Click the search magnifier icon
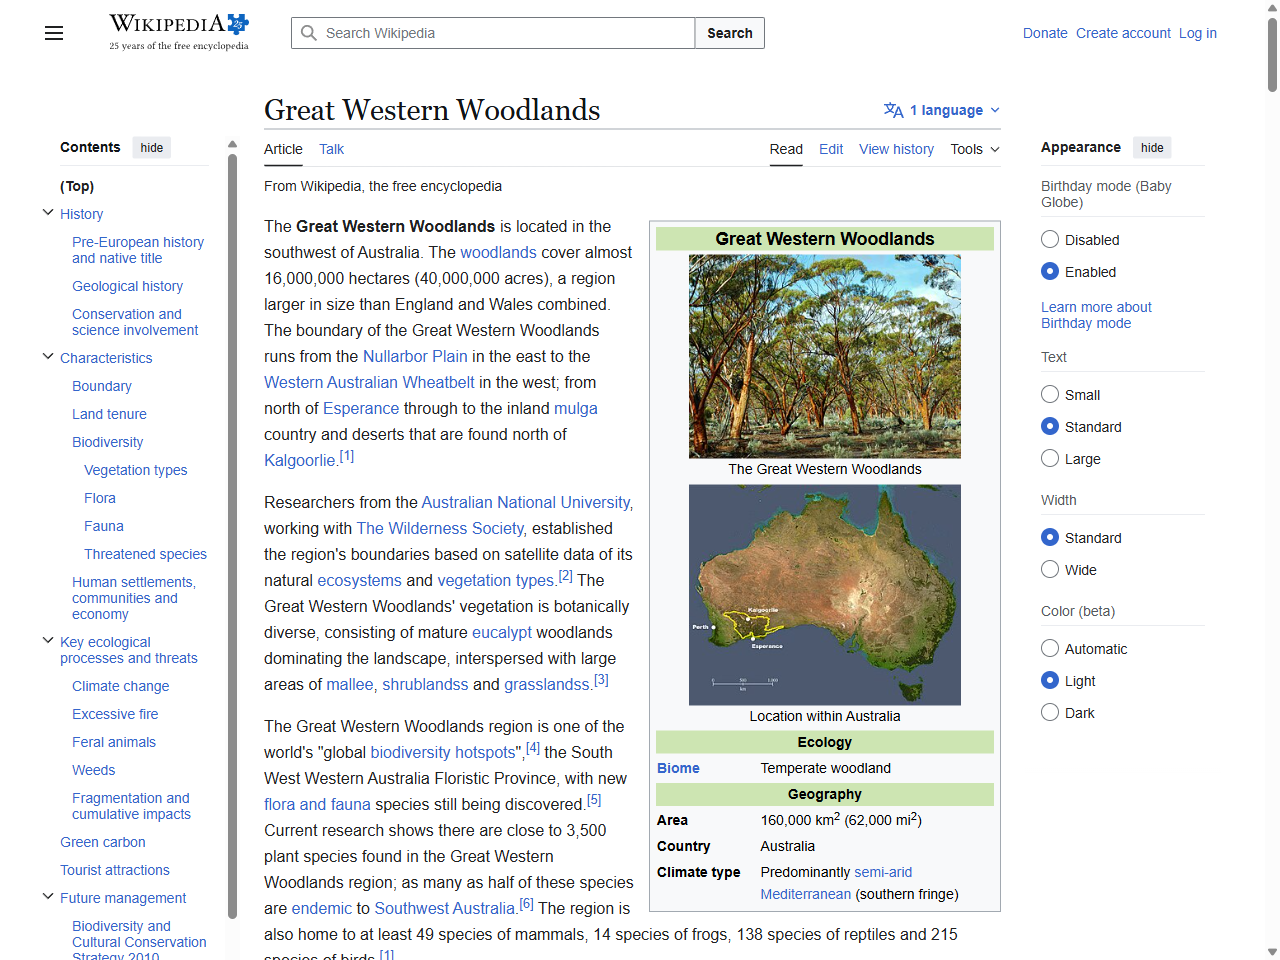The height and width of the screenshot is (960, 1280). [x=309, y=33]
